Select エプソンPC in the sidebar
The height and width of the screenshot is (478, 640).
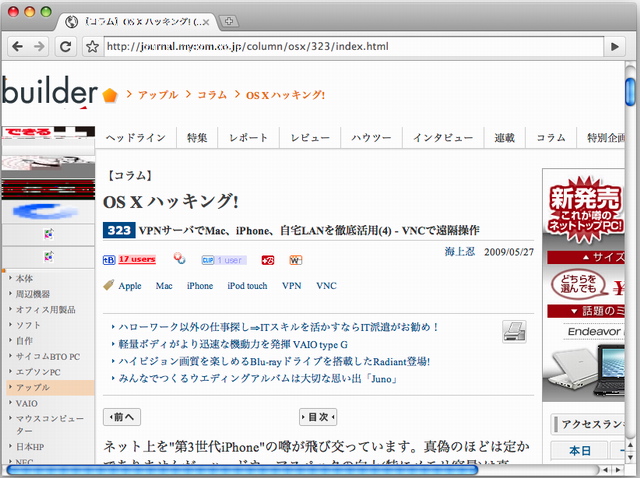[x=38, y=372]
